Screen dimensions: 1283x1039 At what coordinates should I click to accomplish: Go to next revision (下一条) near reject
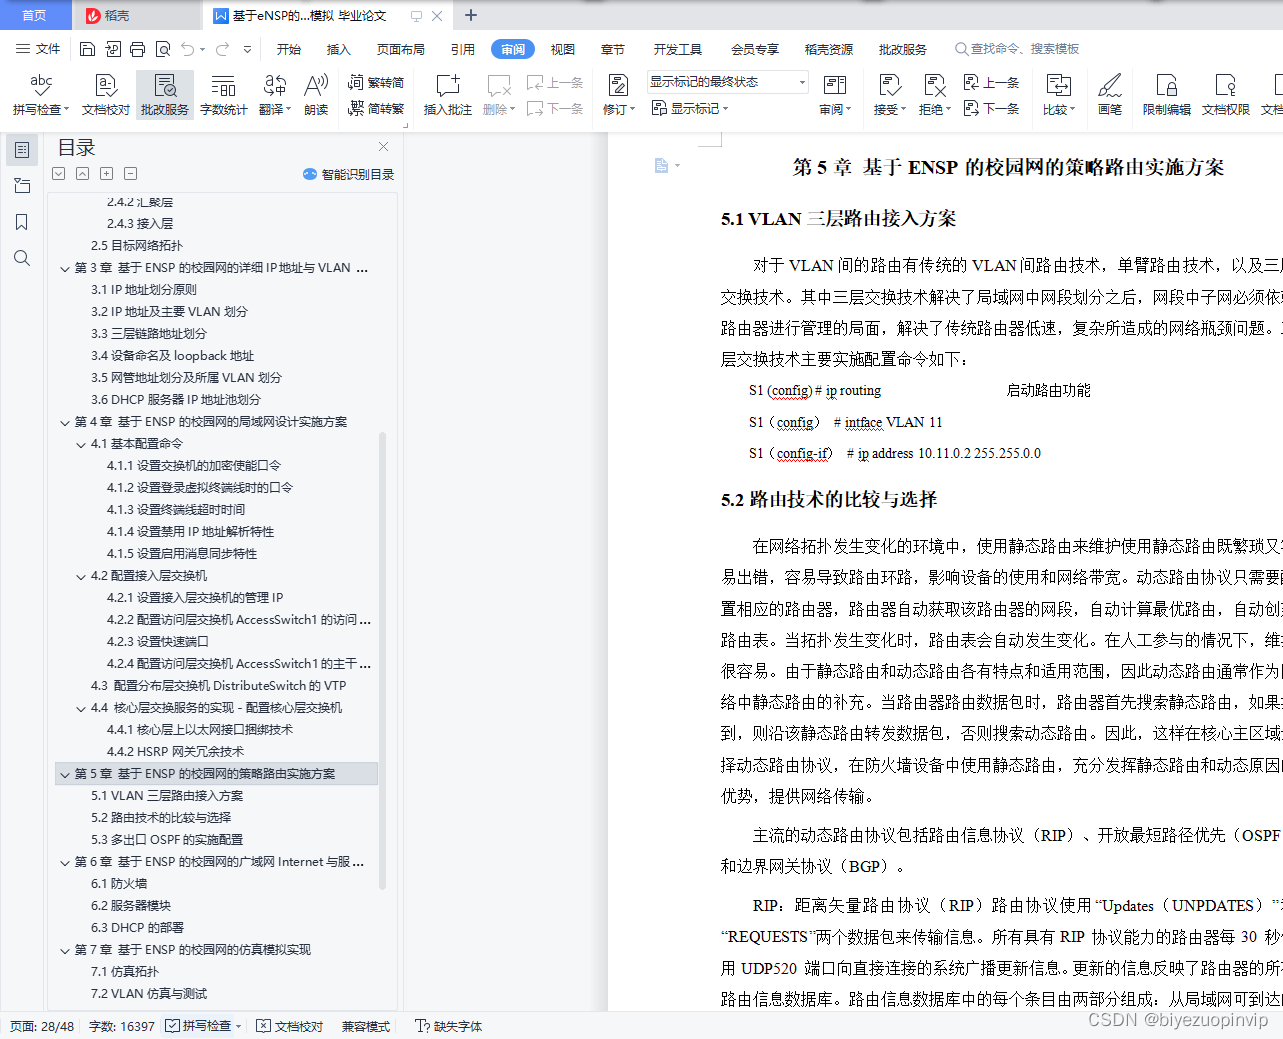992,108
